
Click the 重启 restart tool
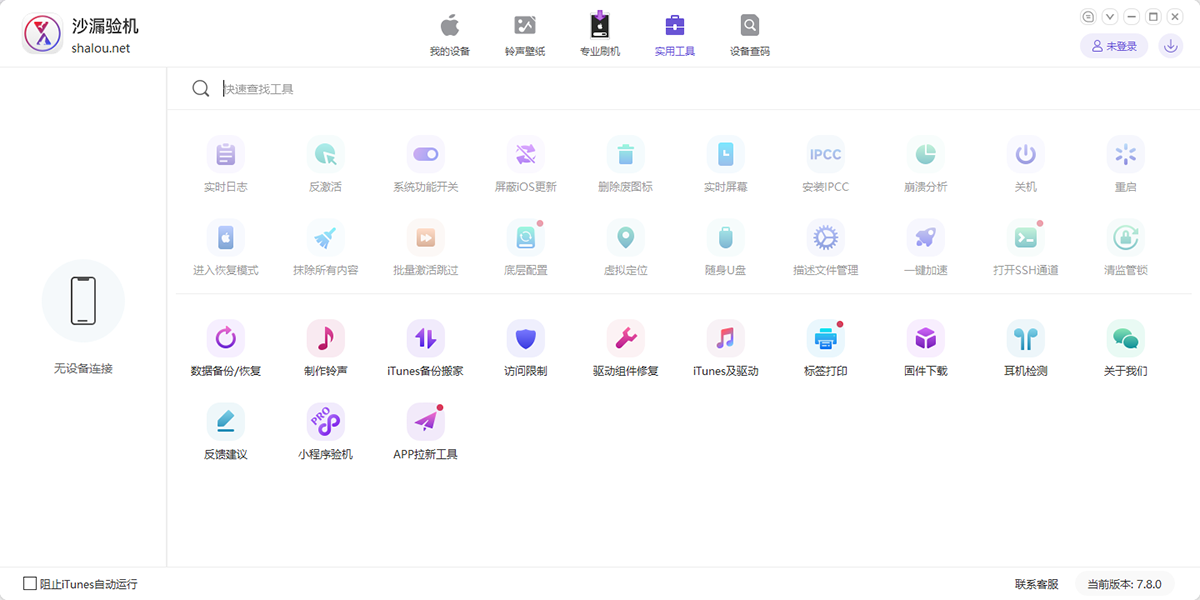point(1126,165)
